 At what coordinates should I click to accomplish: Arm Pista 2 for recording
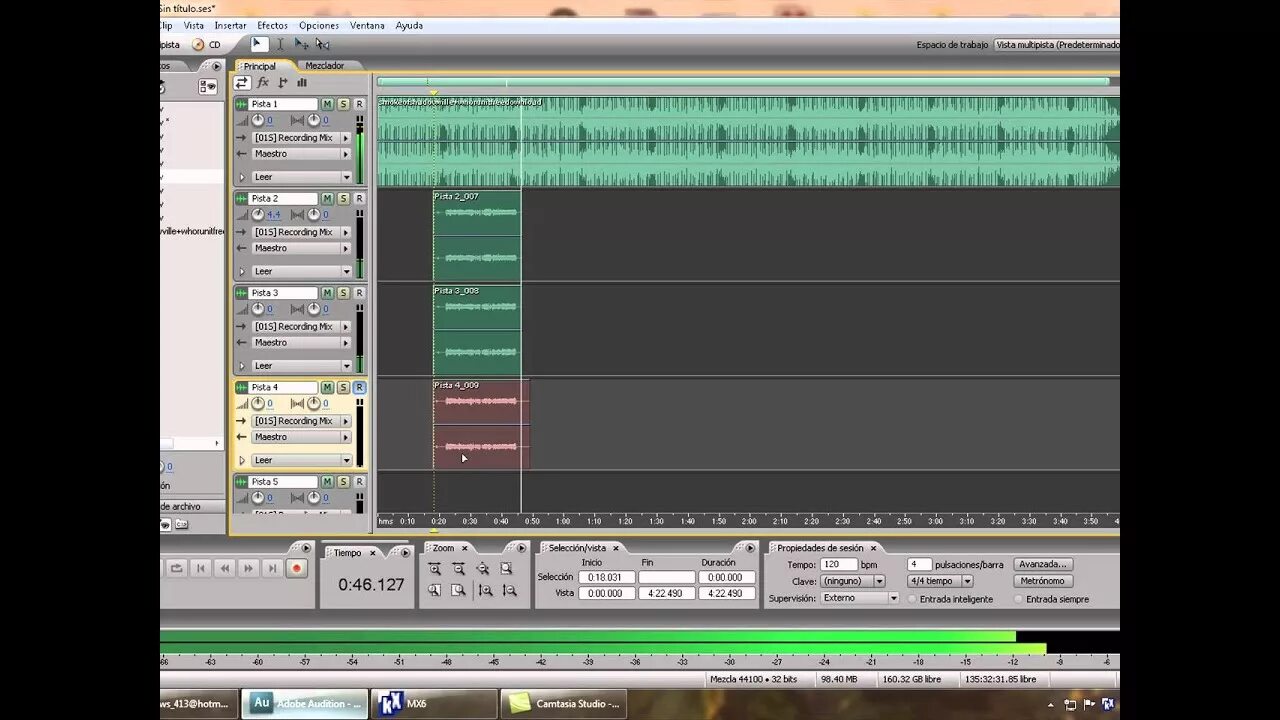tap(359, 199)
